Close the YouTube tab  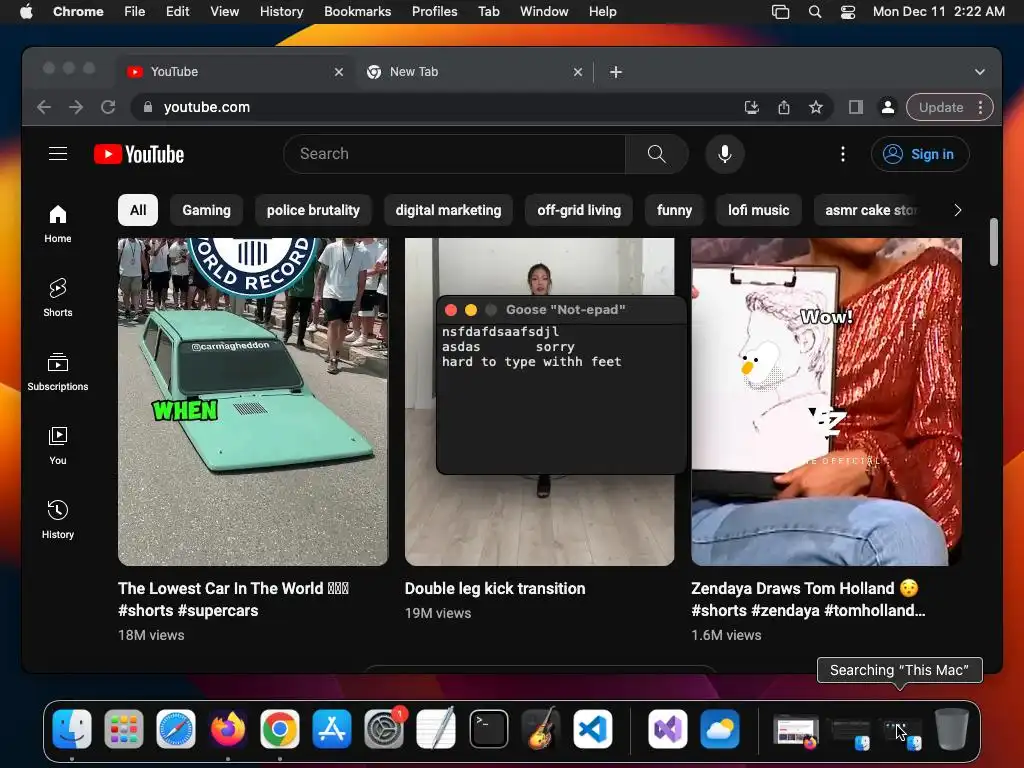tap(338, 72)
